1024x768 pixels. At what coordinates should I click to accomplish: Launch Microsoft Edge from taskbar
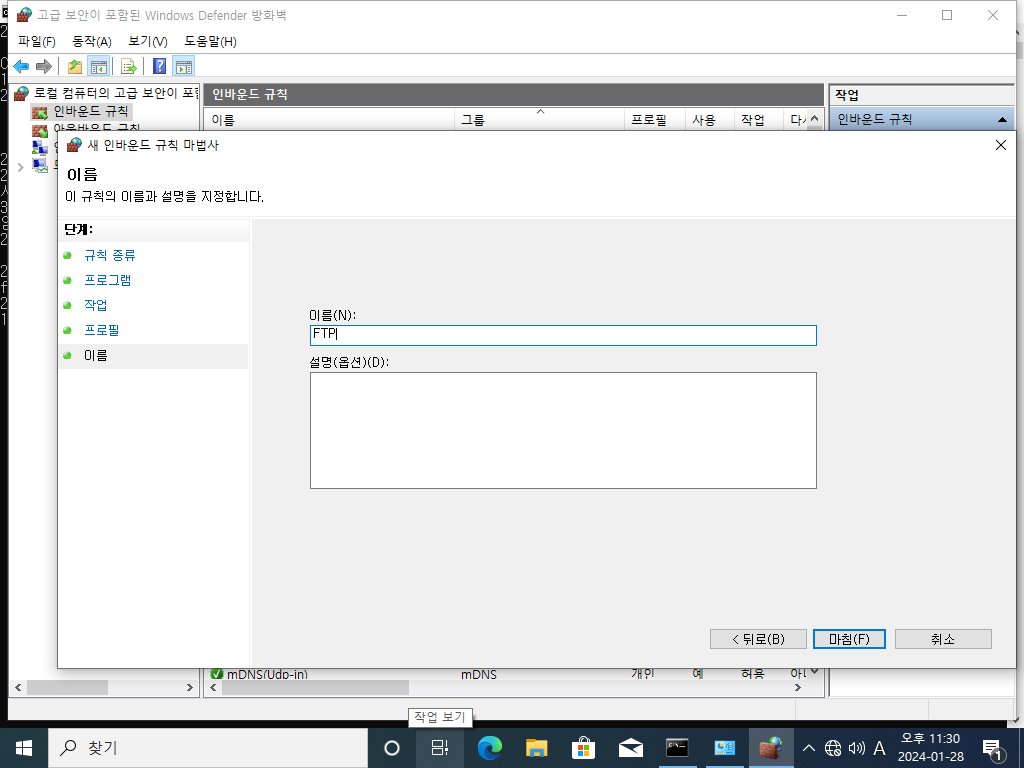pos(489,748)
